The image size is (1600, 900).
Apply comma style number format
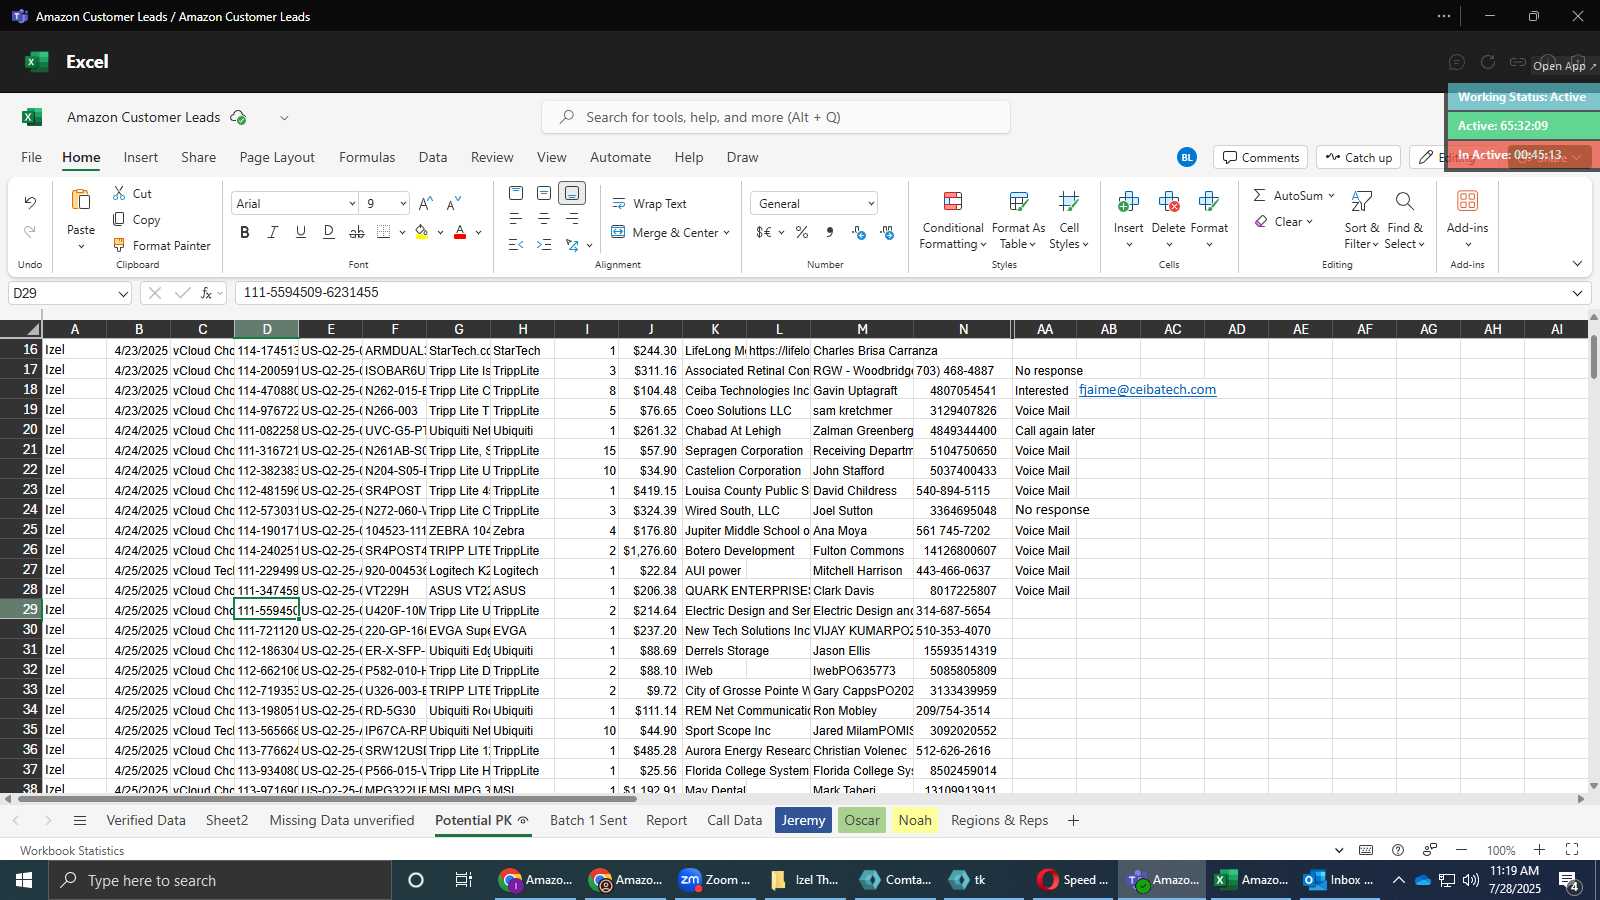pyautogui.click(x=830, y=232)
